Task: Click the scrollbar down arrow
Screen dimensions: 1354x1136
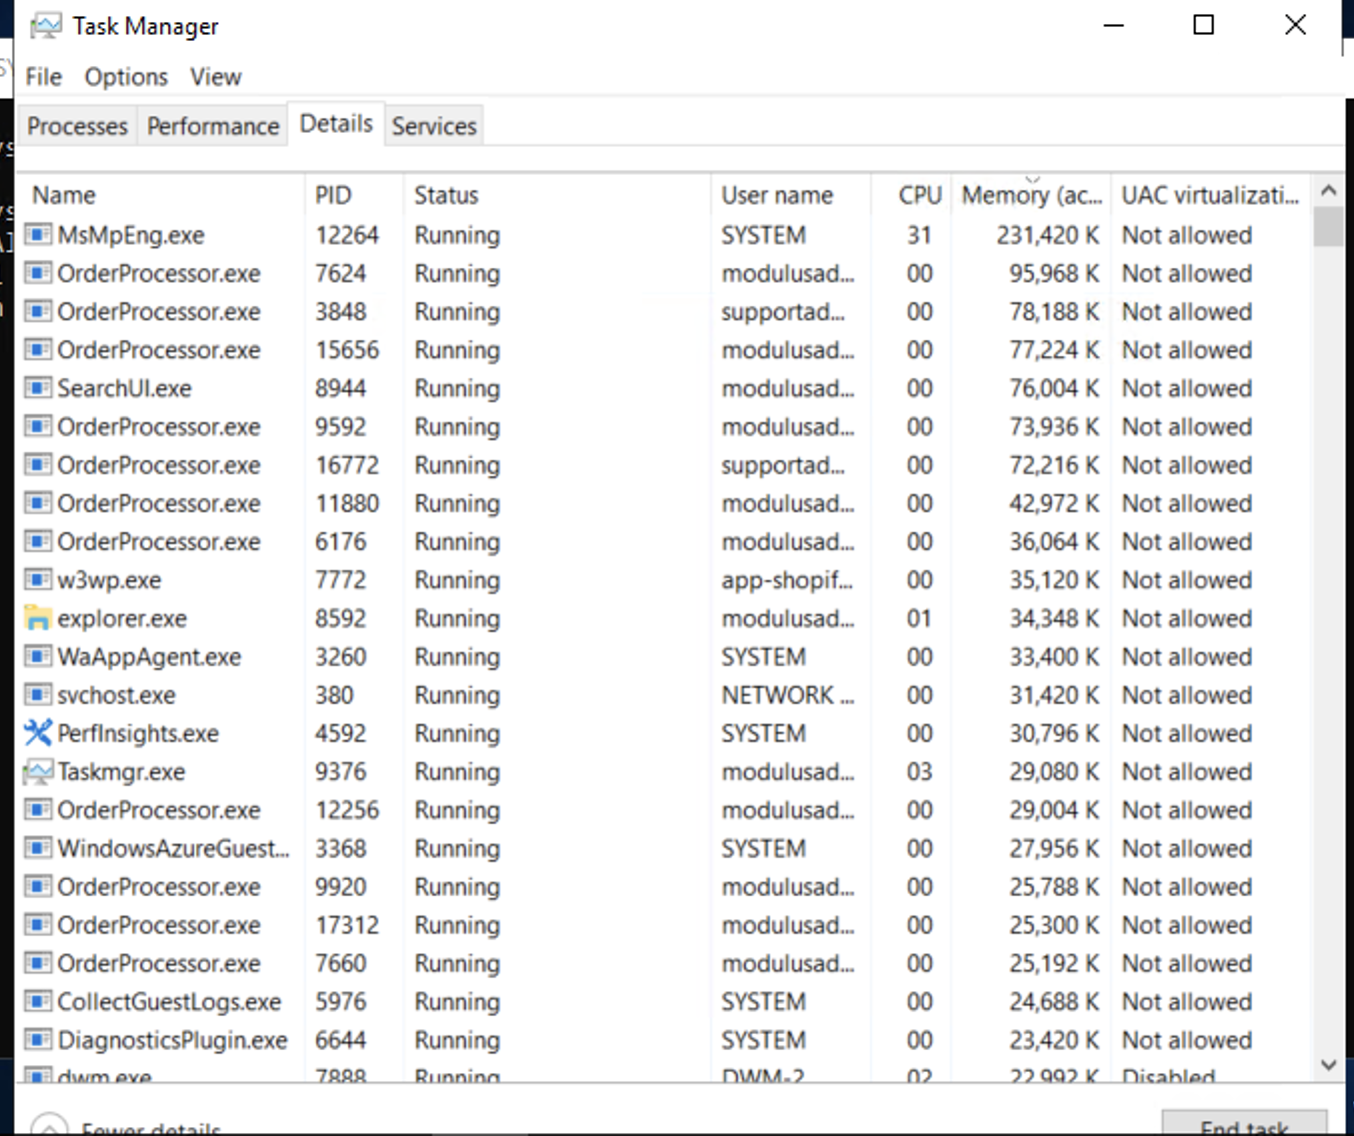Action: click(1330, 1065)
